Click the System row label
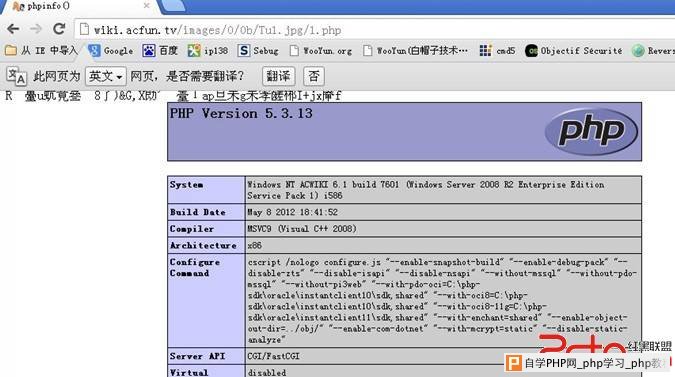 pyautogui.click(x=186, y=185)
